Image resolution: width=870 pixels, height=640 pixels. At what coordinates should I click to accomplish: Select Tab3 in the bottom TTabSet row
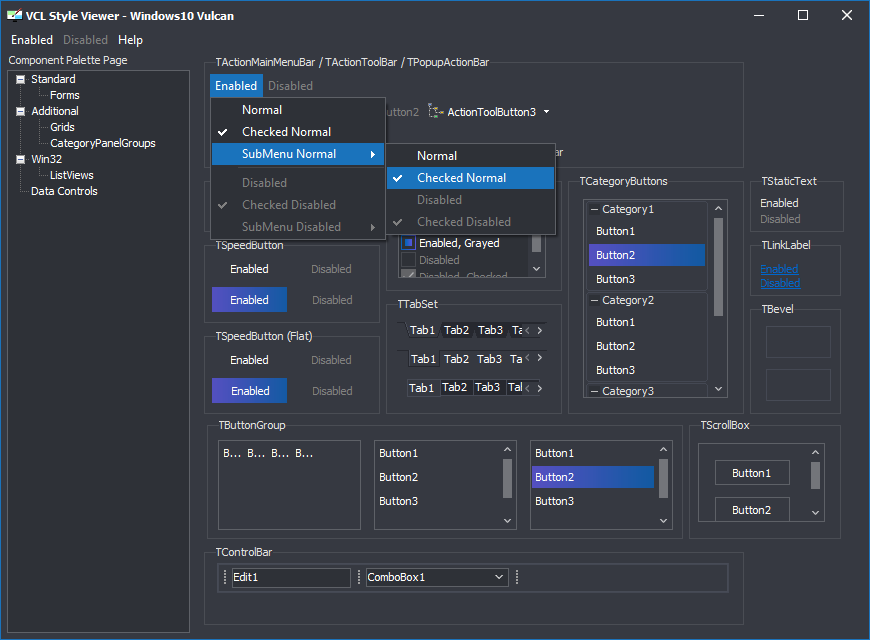pos(488,387)
